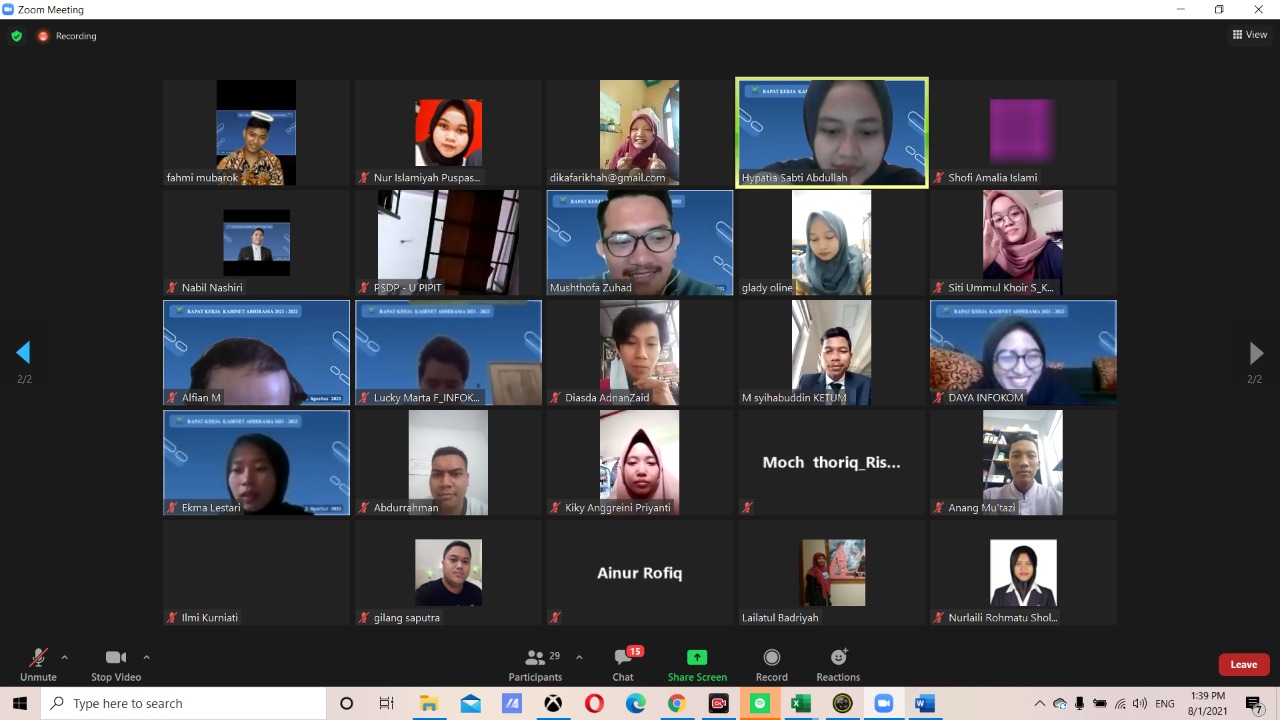
Task: Go to next gallery page arrow
Action: [1256, 352]
